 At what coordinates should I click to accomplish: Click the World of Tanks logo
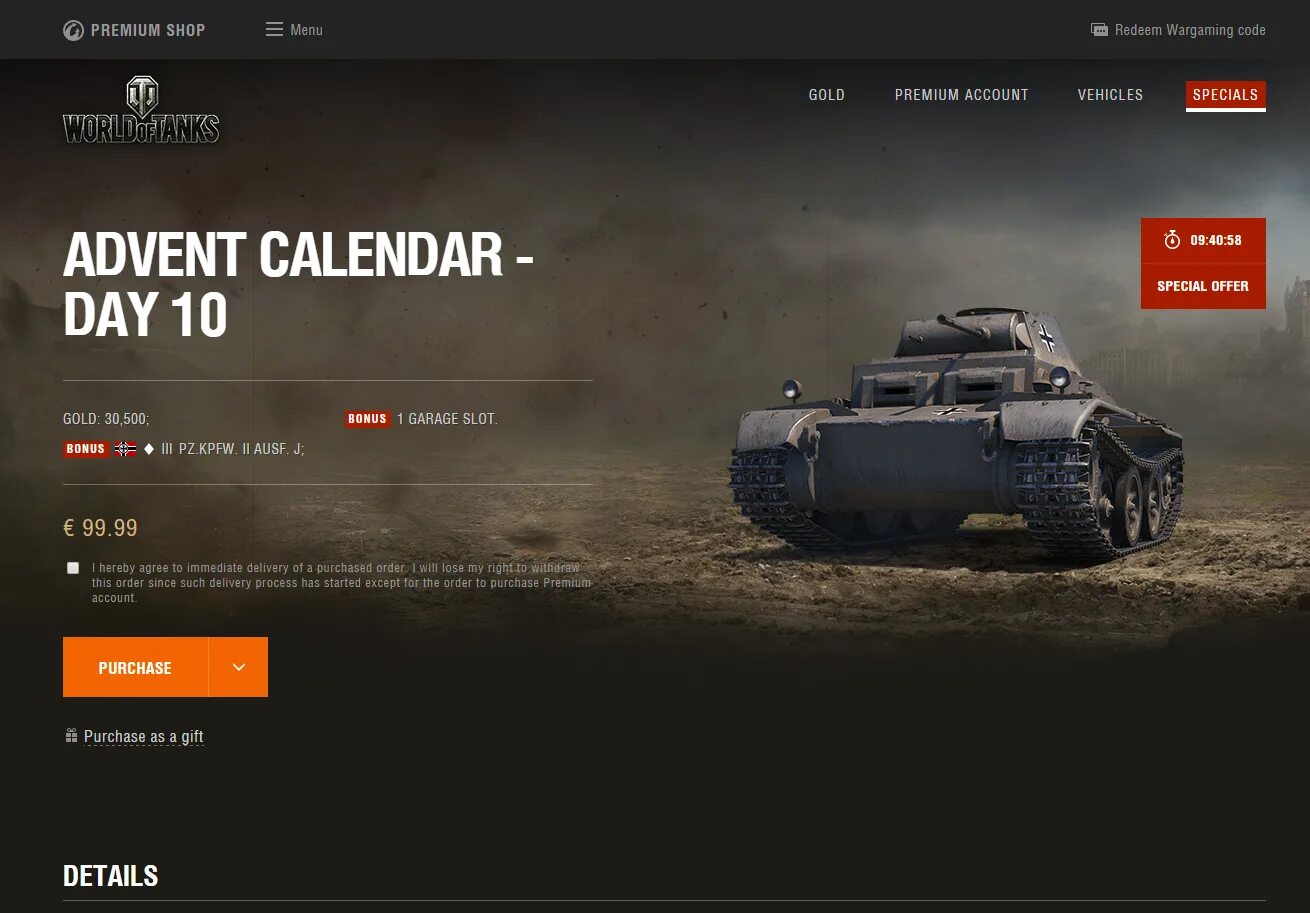coord(141,110)
